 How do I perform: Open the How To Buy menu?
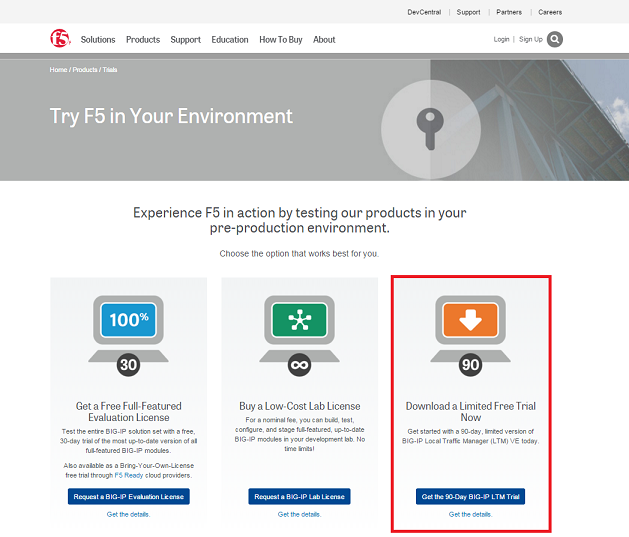pyautogui.click(x=281, y=40)
